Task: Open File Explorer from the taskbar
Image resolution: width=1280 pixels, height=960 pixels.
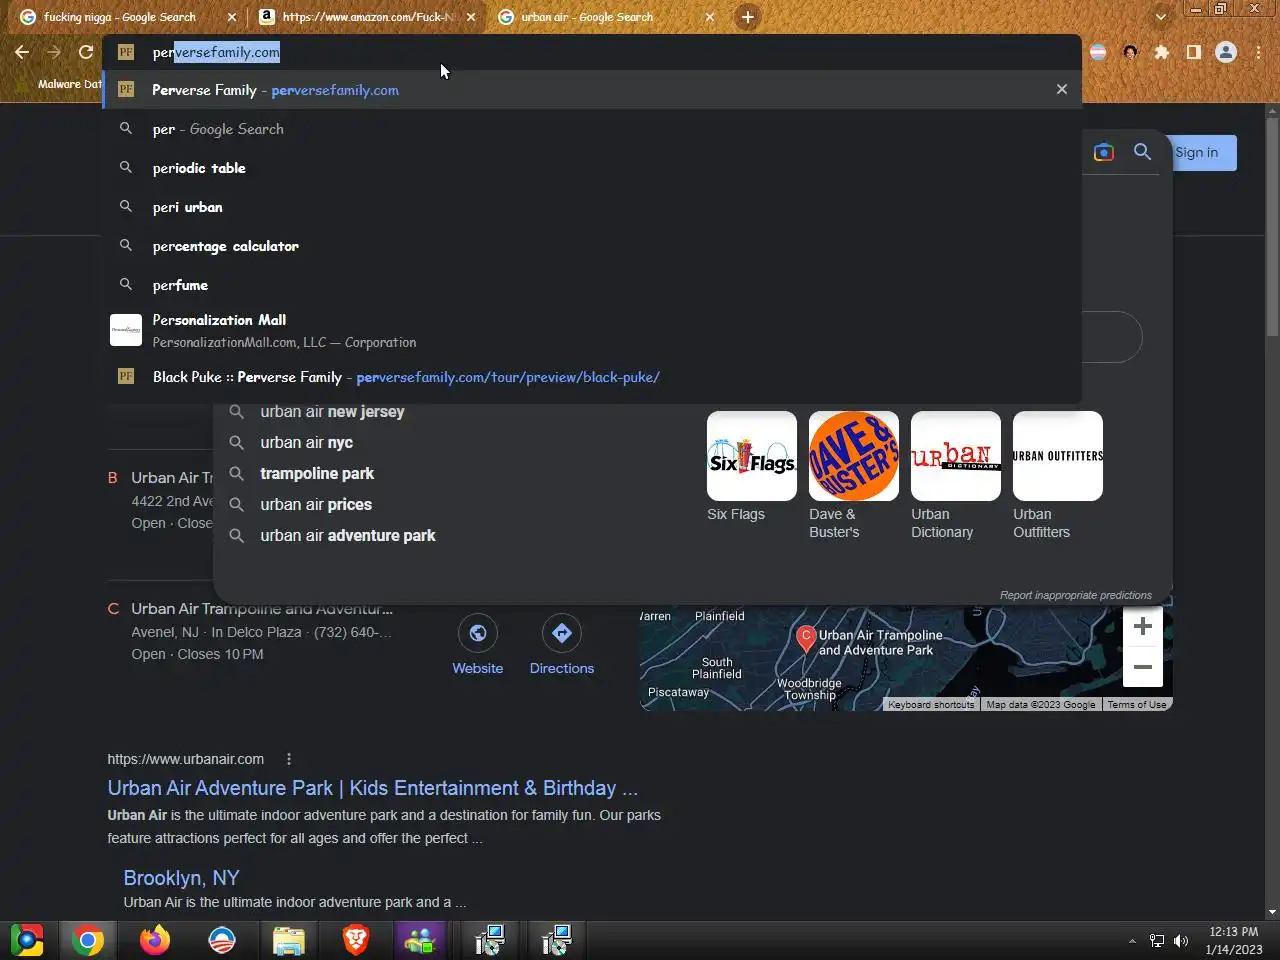Action: point(289,940)
